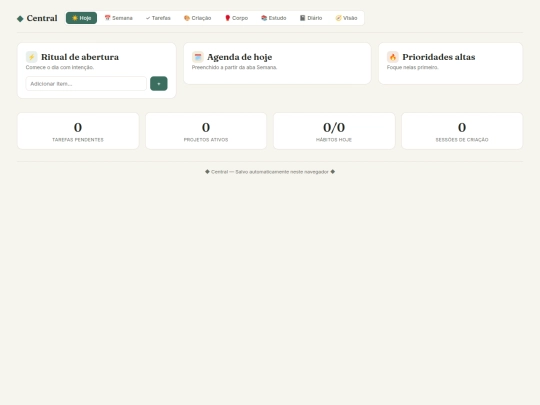Select the Corpo tab
The width and height of the screenshot is (540, 405).
coord(236,18)
